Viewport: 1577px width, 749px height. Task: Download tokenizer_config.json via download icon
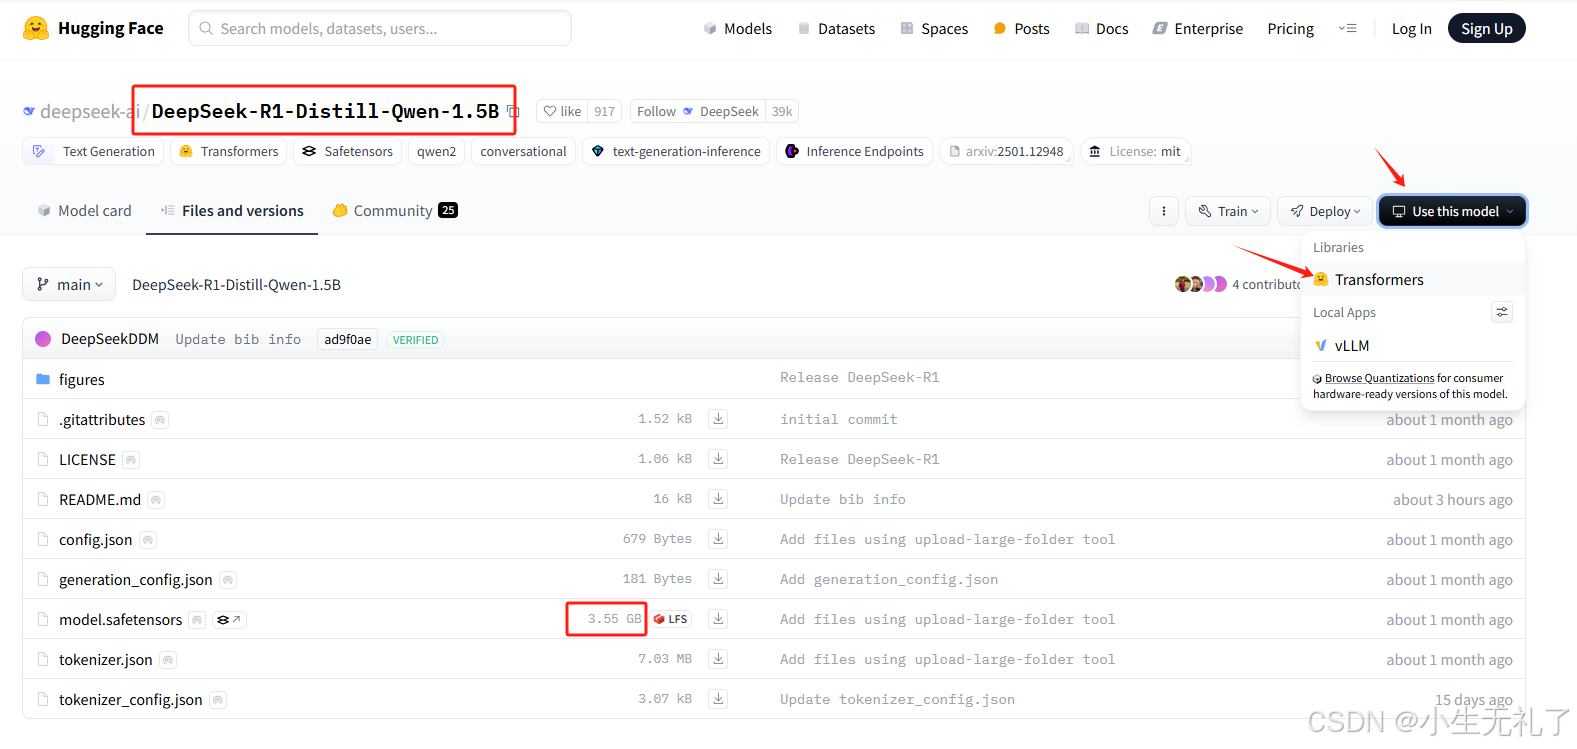point(718,699)
